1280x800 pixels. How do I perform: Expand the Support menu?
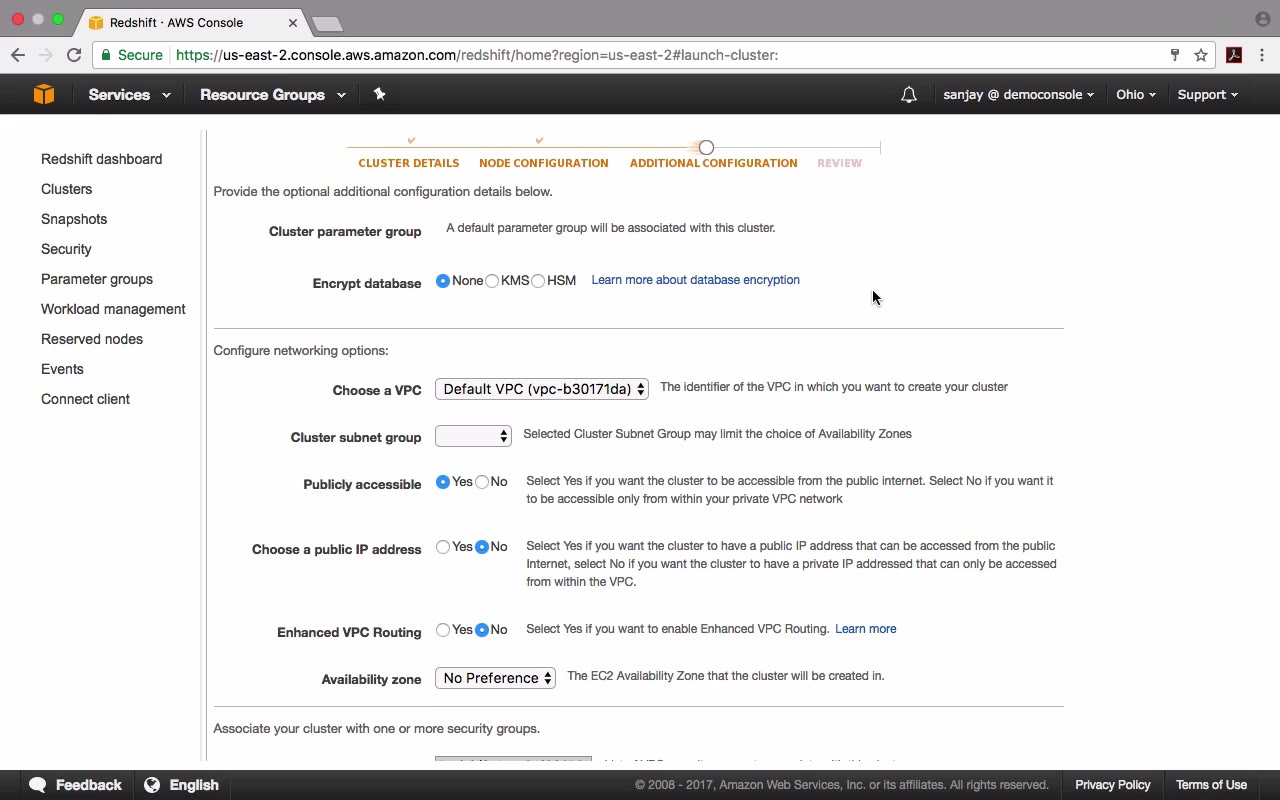(1207, 95)
